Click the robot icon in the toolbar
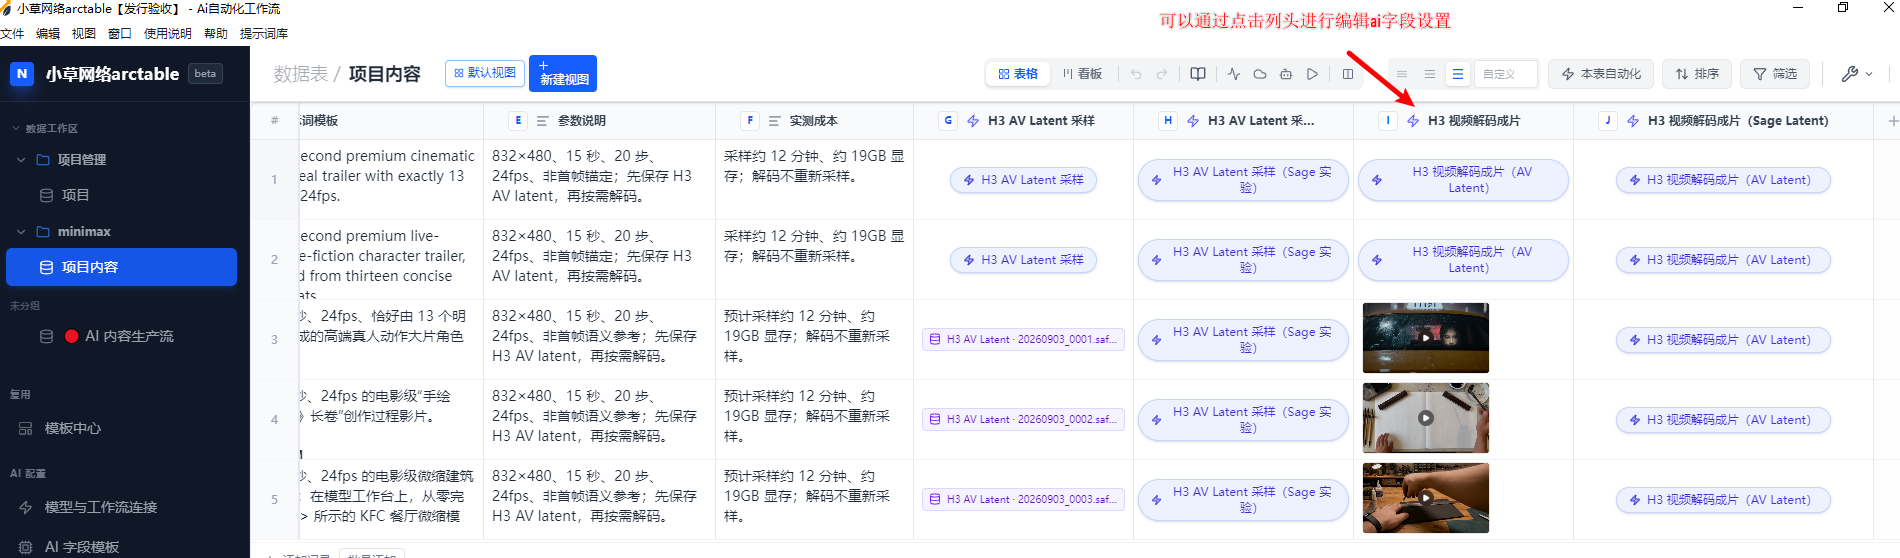 [x=1286, y=74]
